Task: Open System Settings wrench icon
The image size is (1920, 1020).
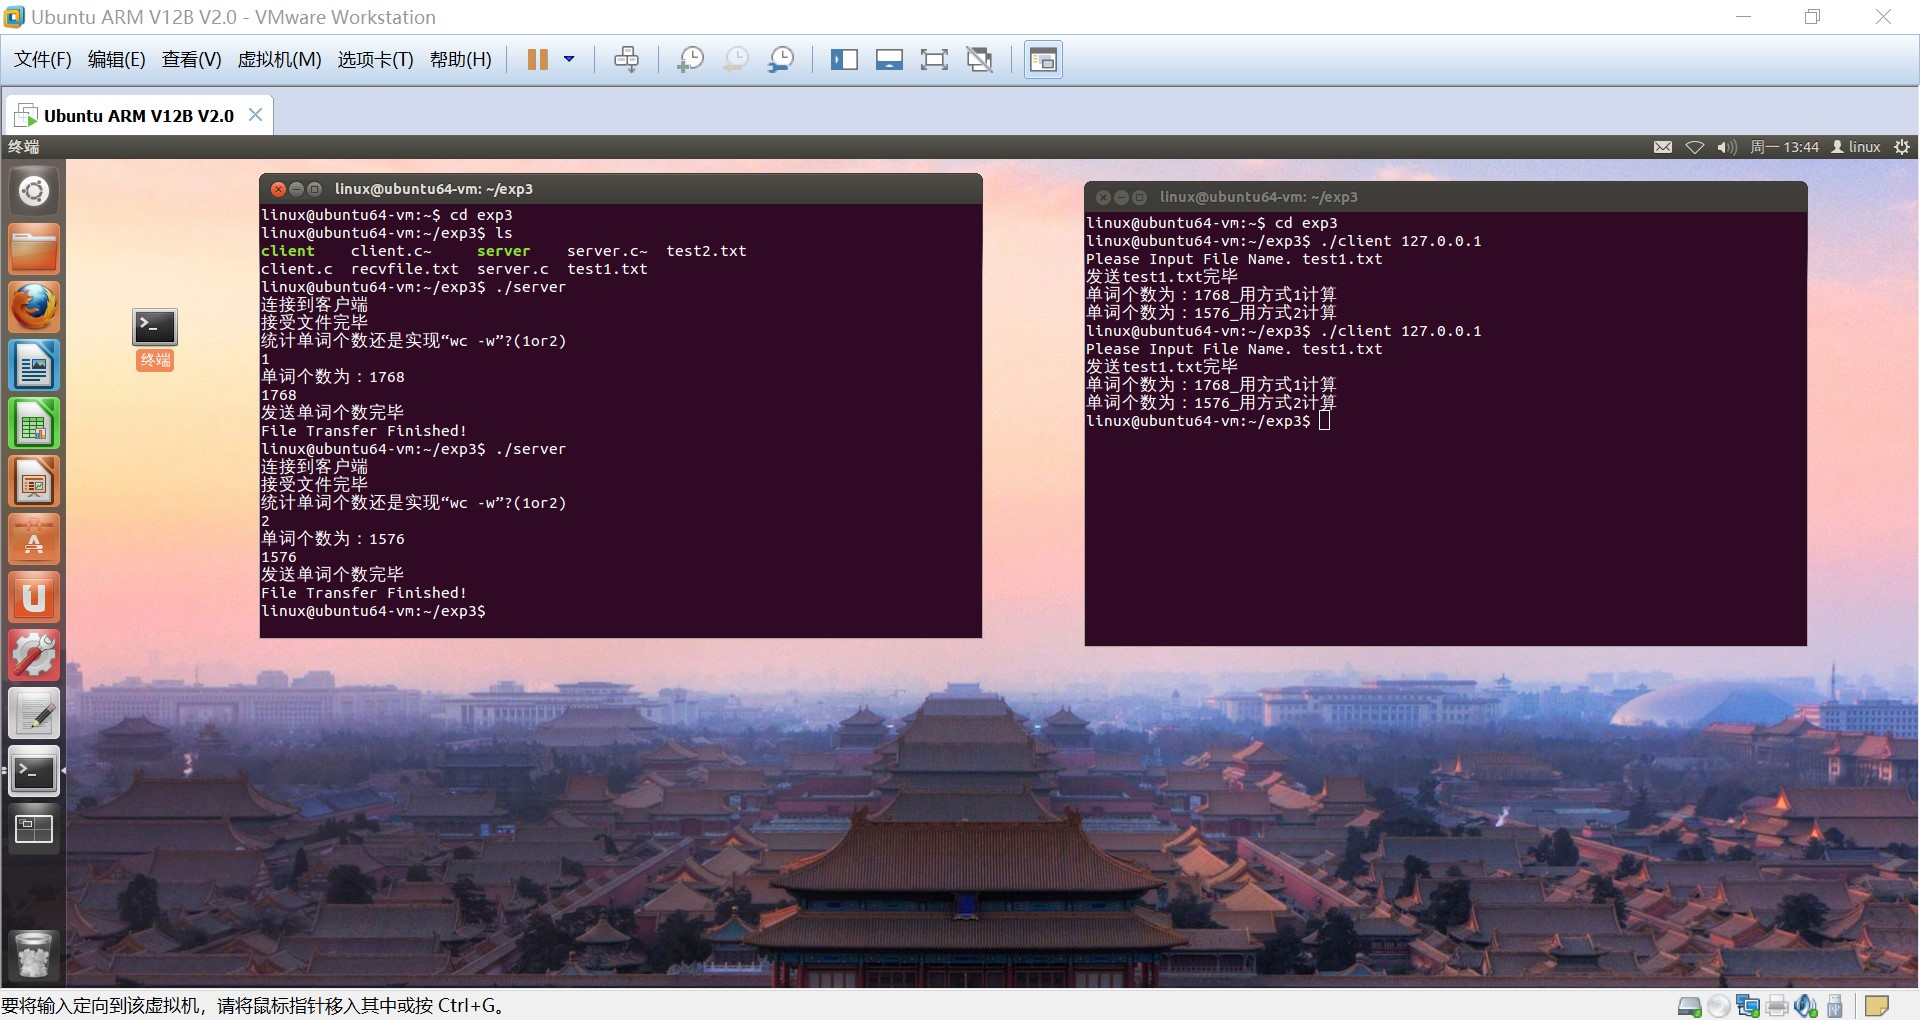Action: [34, 656]
